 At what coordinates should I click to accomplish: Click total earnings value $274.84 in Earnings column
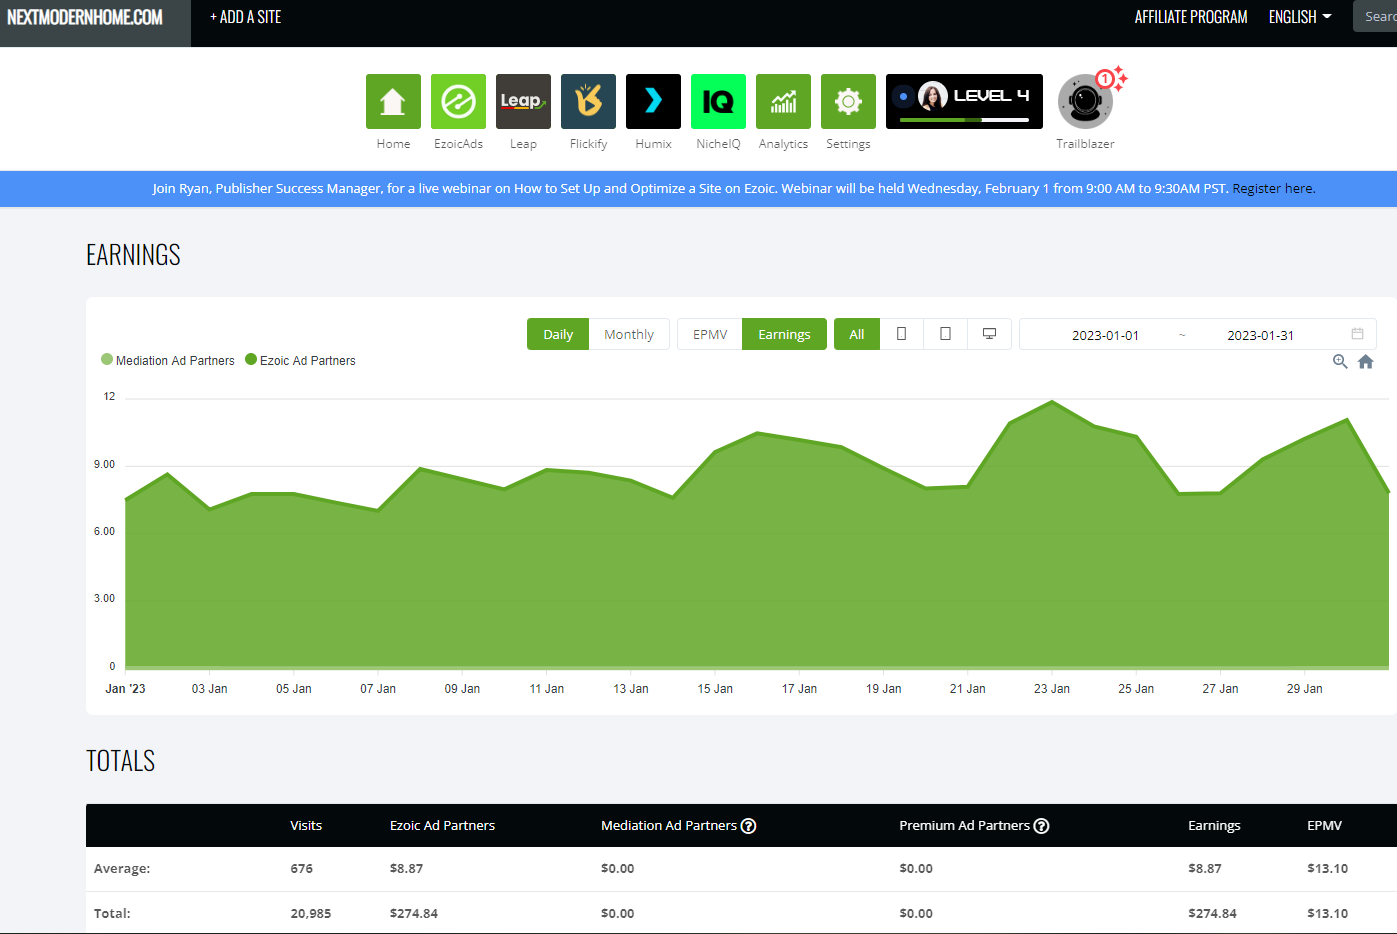pos(1212,913)
